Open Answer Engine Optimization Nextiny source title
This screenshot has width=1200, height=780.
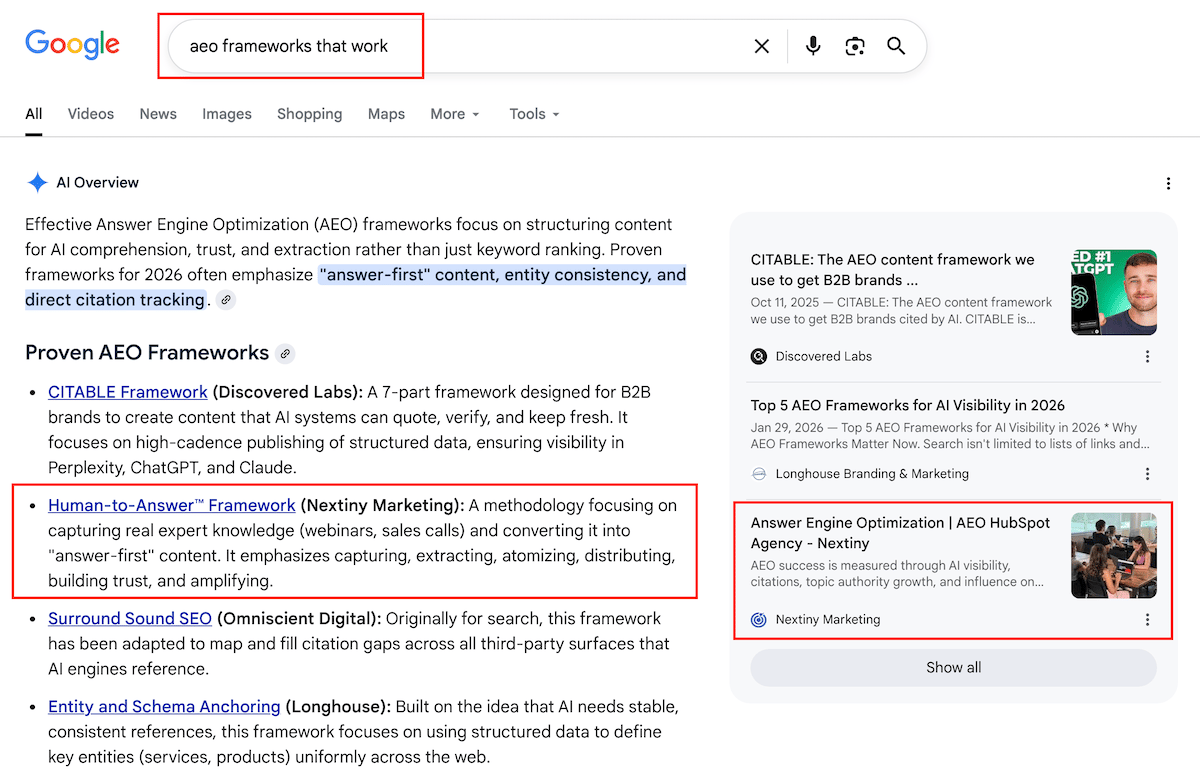point(901,533)
